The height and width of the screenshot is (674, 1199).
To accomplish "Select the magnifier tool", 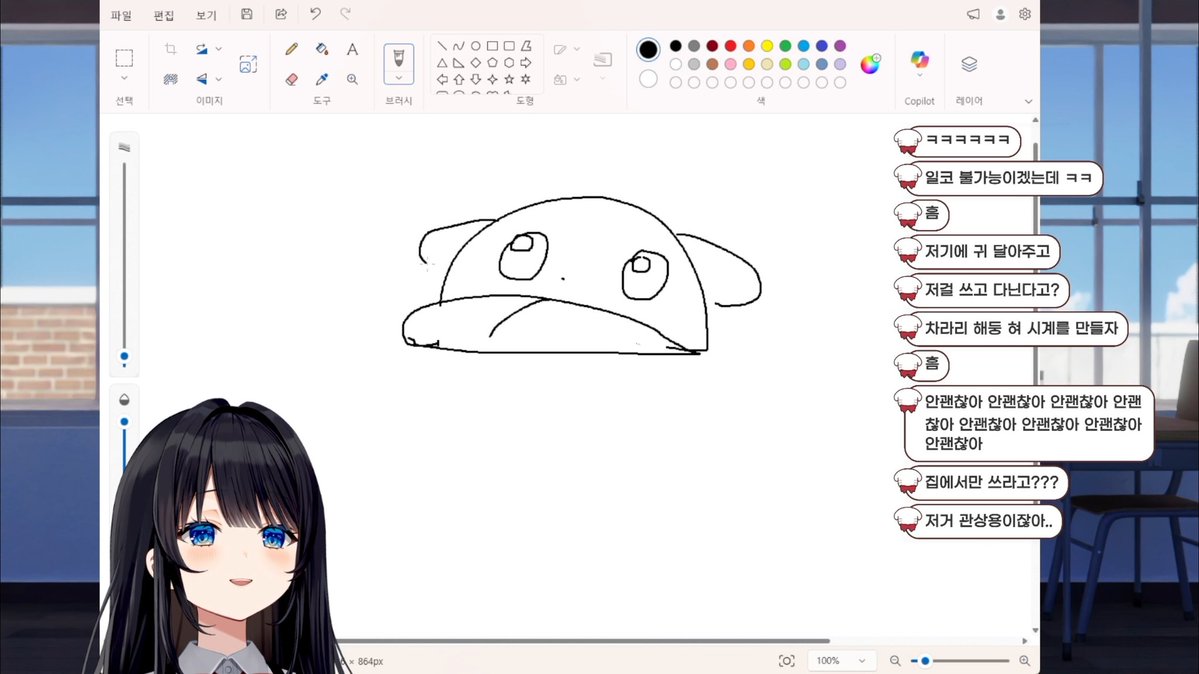I will (x=352, y=79).
